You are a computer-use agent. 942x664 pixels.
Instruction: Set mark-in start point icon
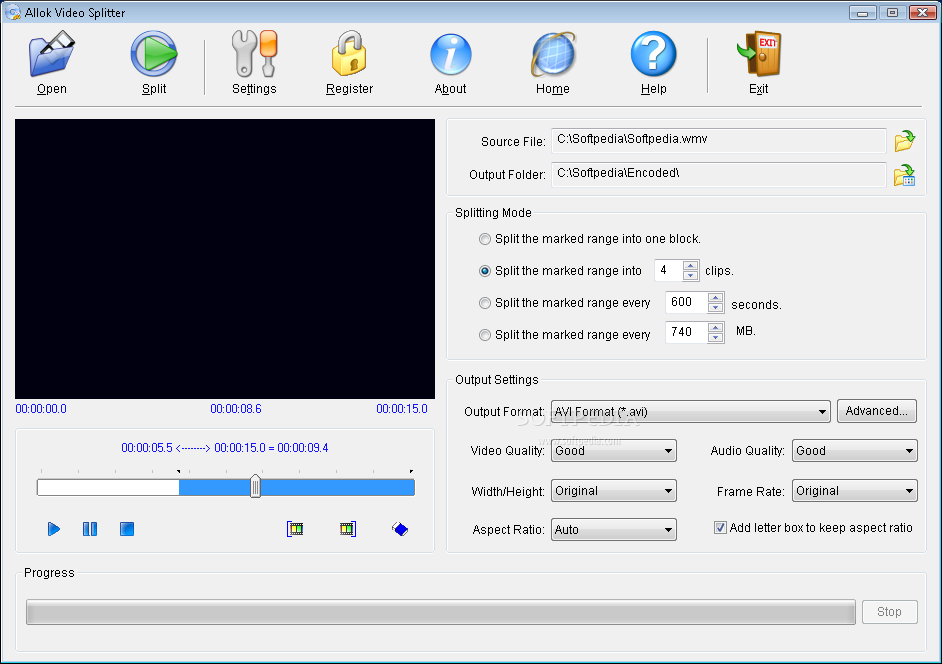[295, 529]
